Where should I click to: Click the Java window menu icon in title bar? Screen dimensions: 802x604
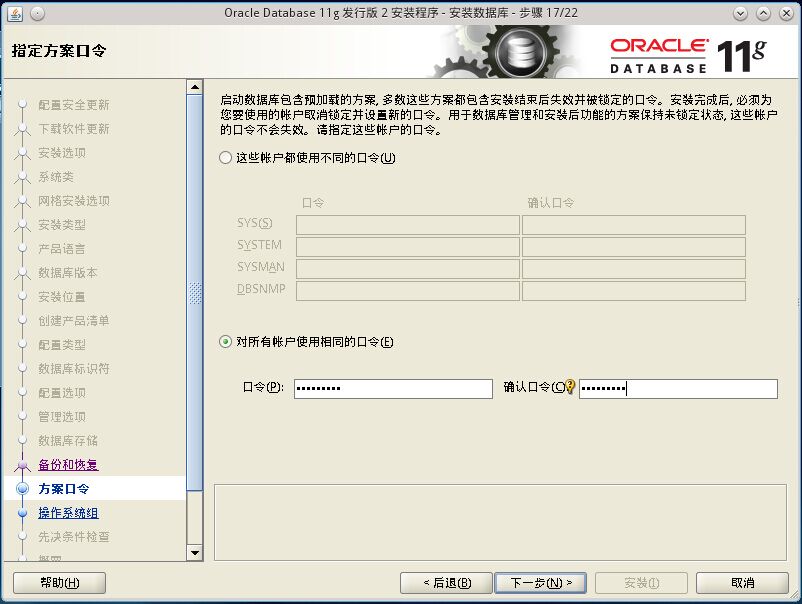click(x=15, y=13)
